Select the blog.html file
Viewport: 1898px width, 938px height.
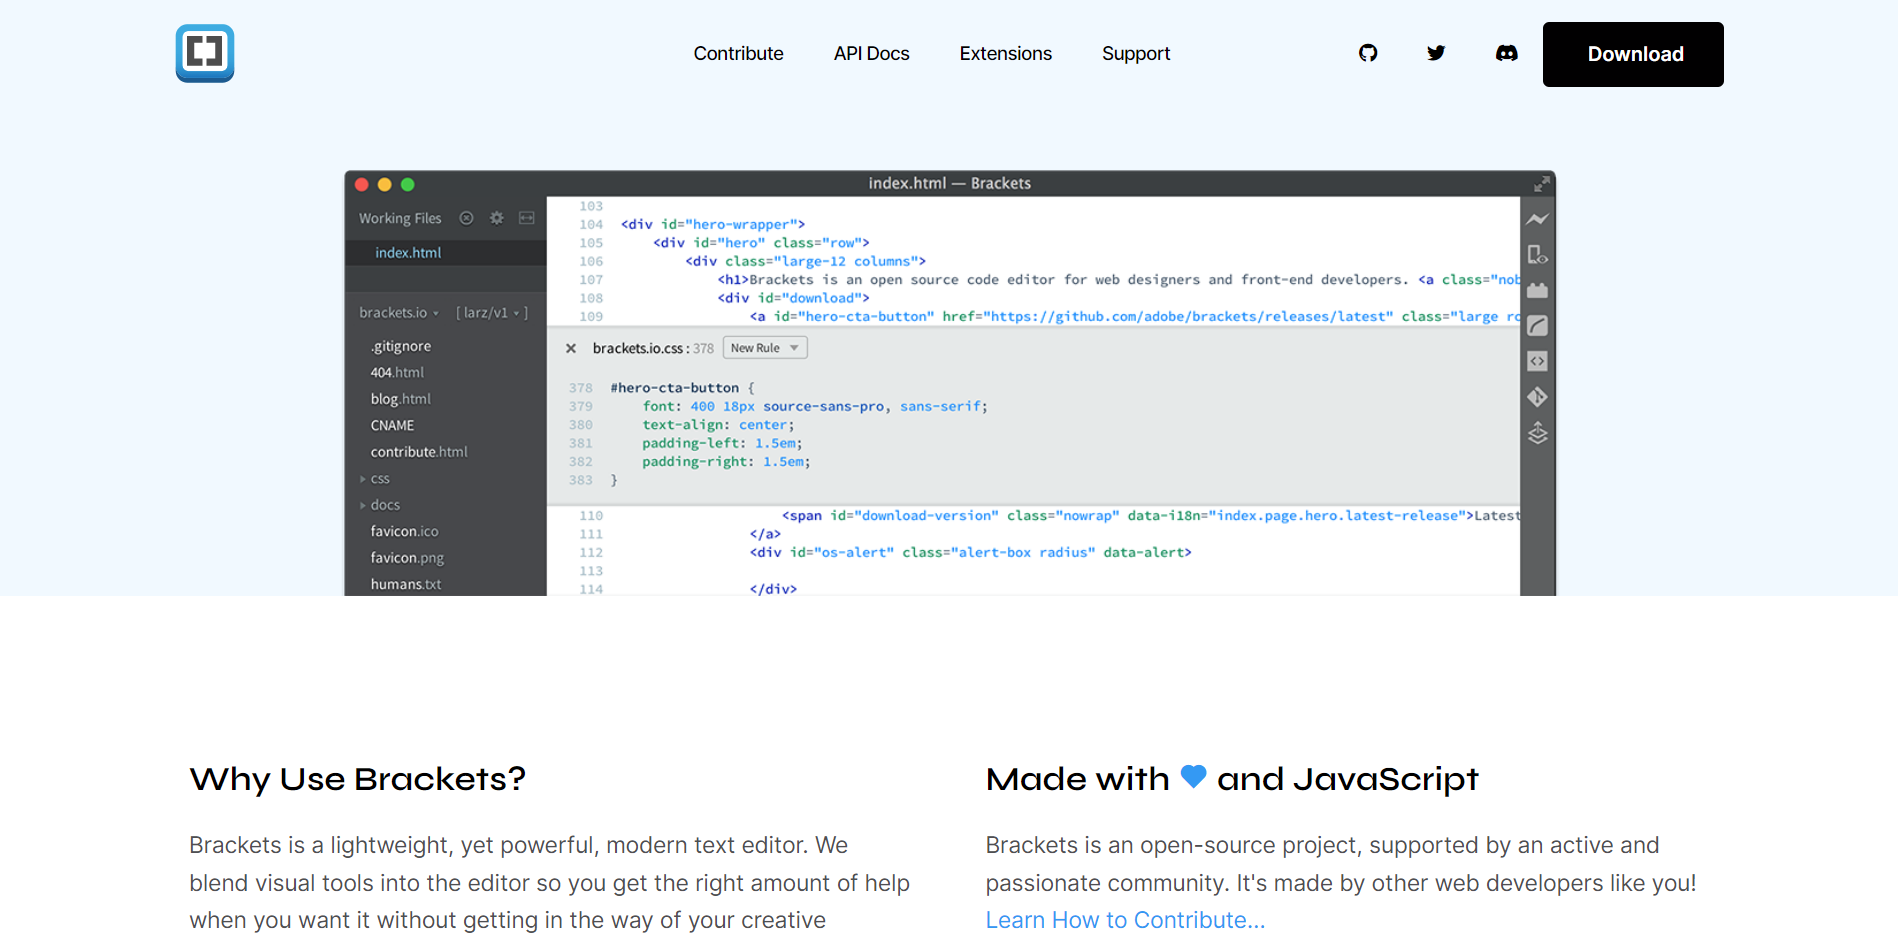(x=400, y=399)
